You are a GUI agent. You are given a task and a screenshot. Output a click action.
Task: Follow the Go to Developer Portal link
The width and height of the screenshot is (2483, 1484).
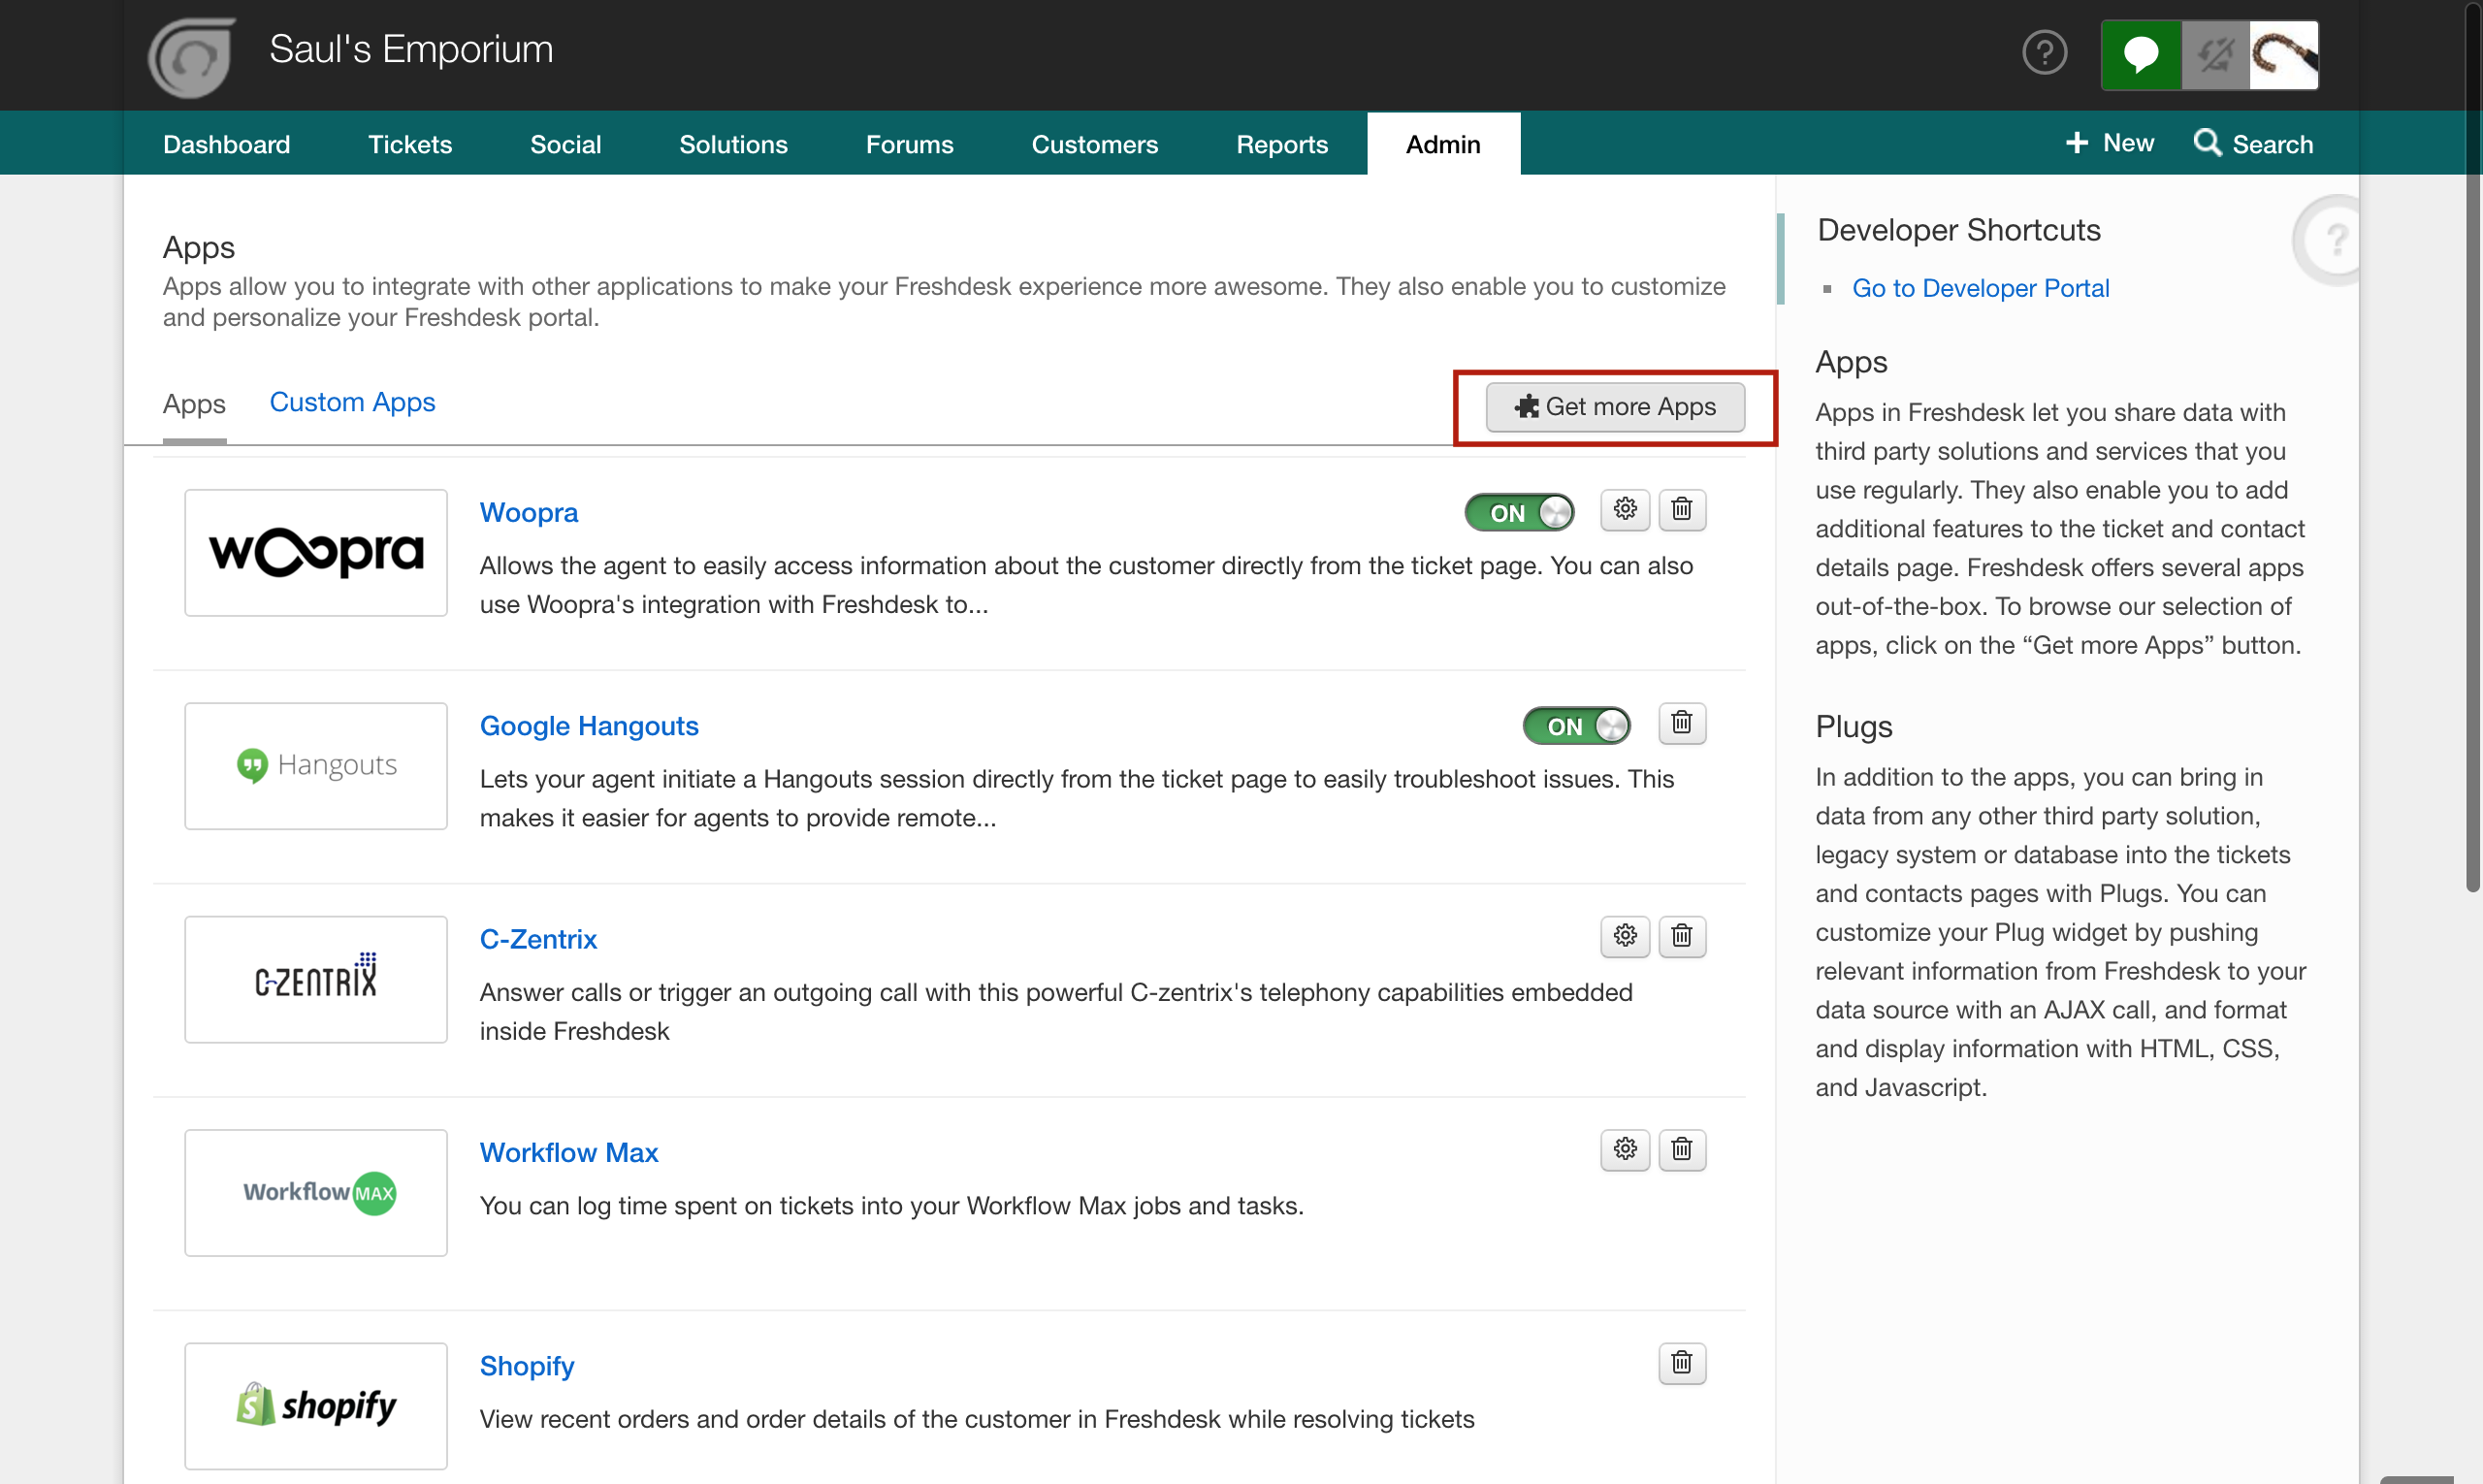(x=1980, y=288)
